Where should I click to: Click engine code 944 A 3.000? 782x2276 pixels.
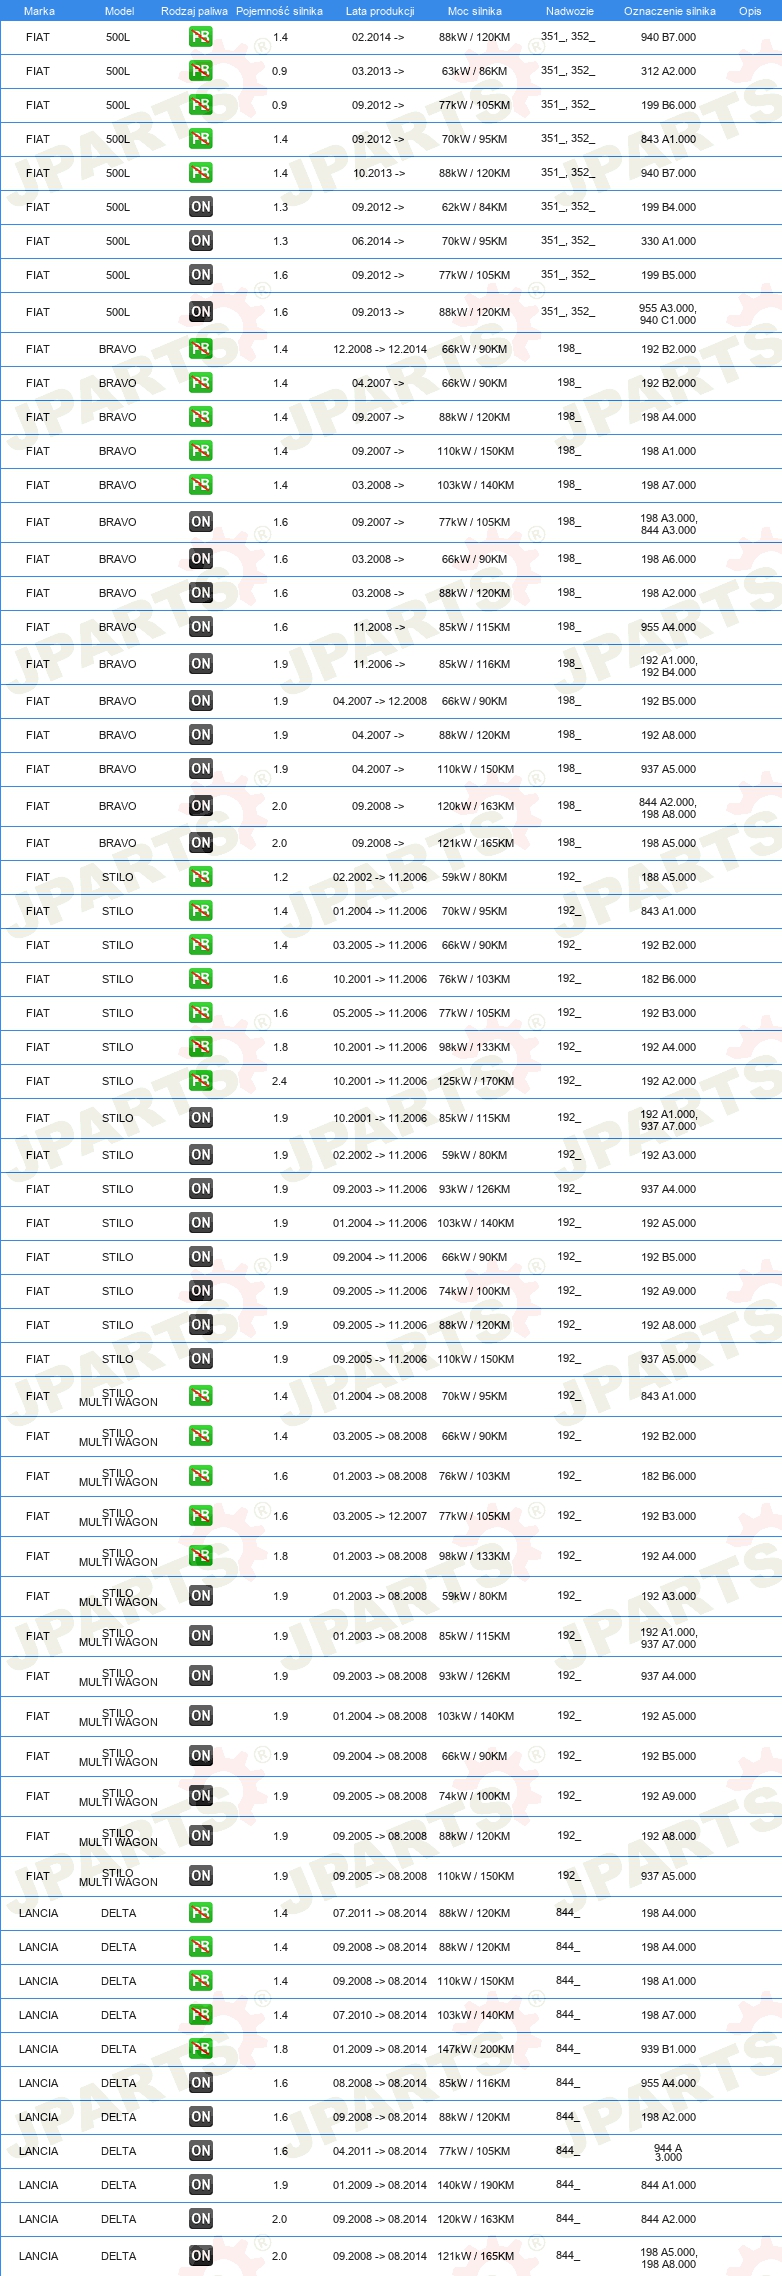coord(668,2151)
